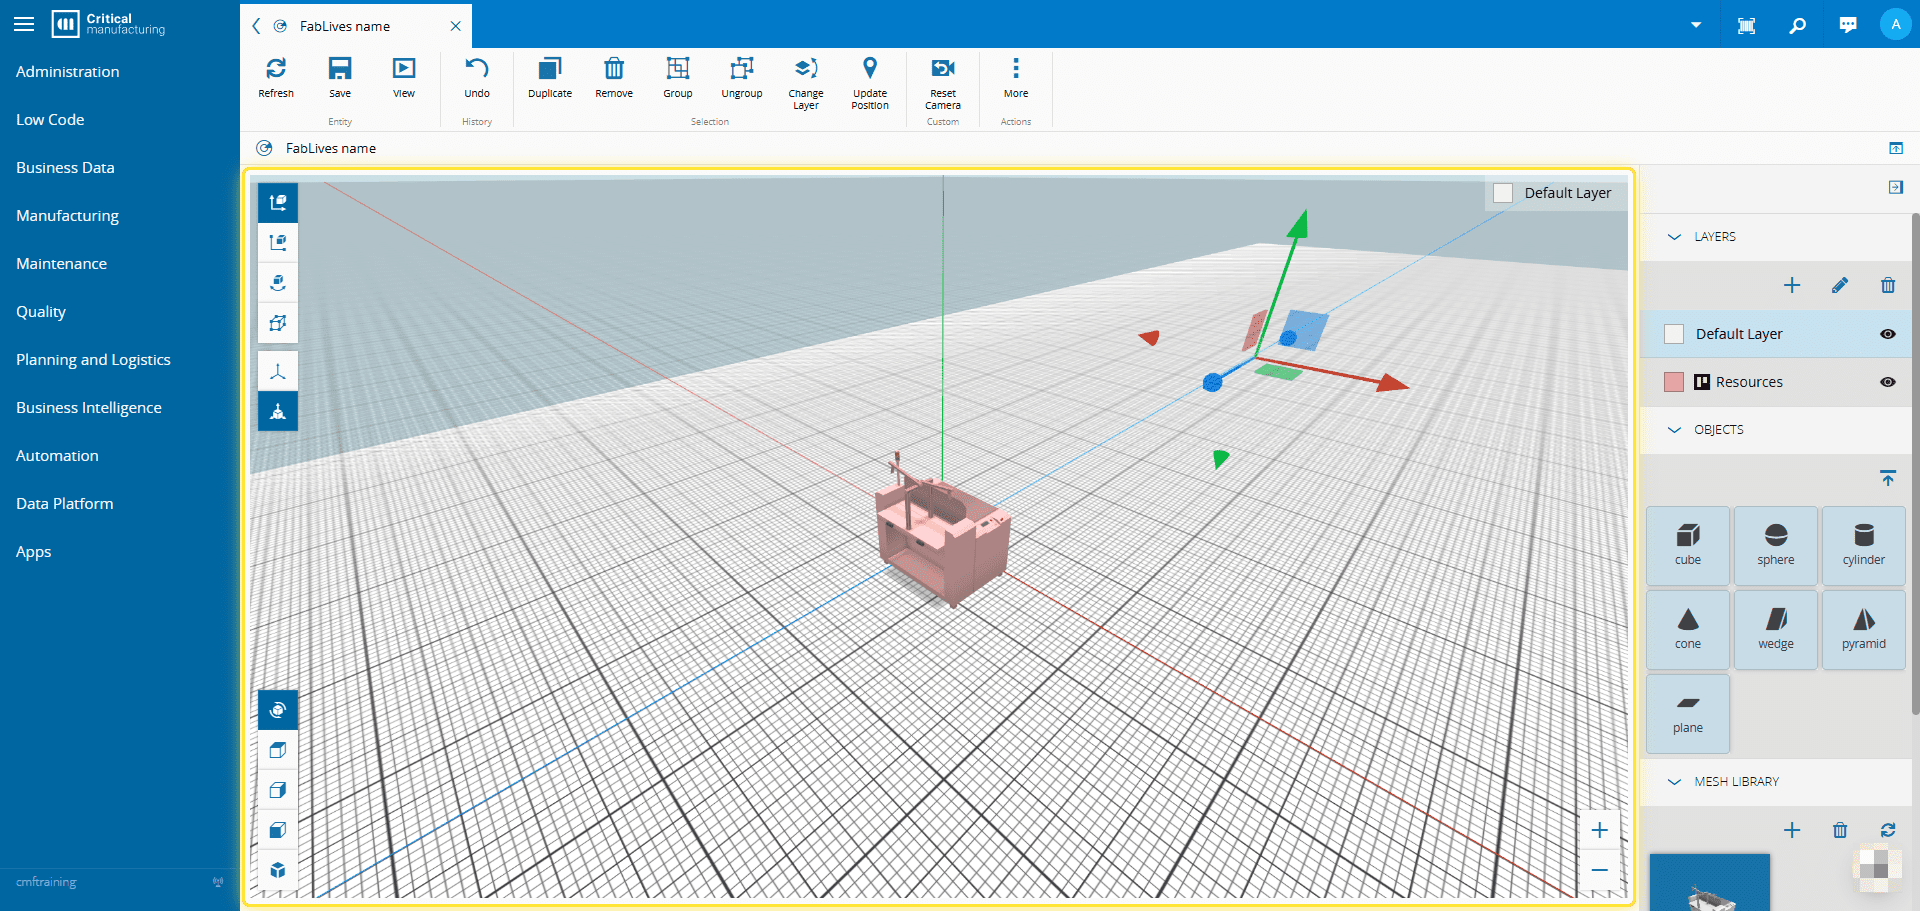The width and height of the screenshot is (1920, 911).
Task: Delete layer using the Layers trash icon
Action: coord(1887,286)
